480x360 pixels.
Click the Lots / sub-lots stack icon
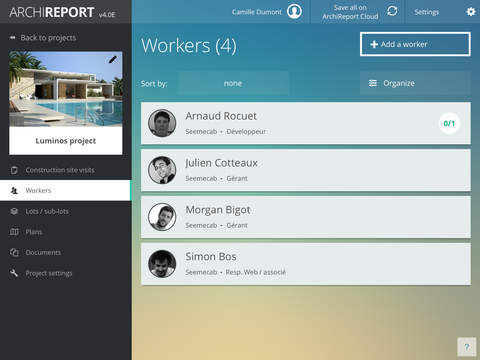(14, 211)
